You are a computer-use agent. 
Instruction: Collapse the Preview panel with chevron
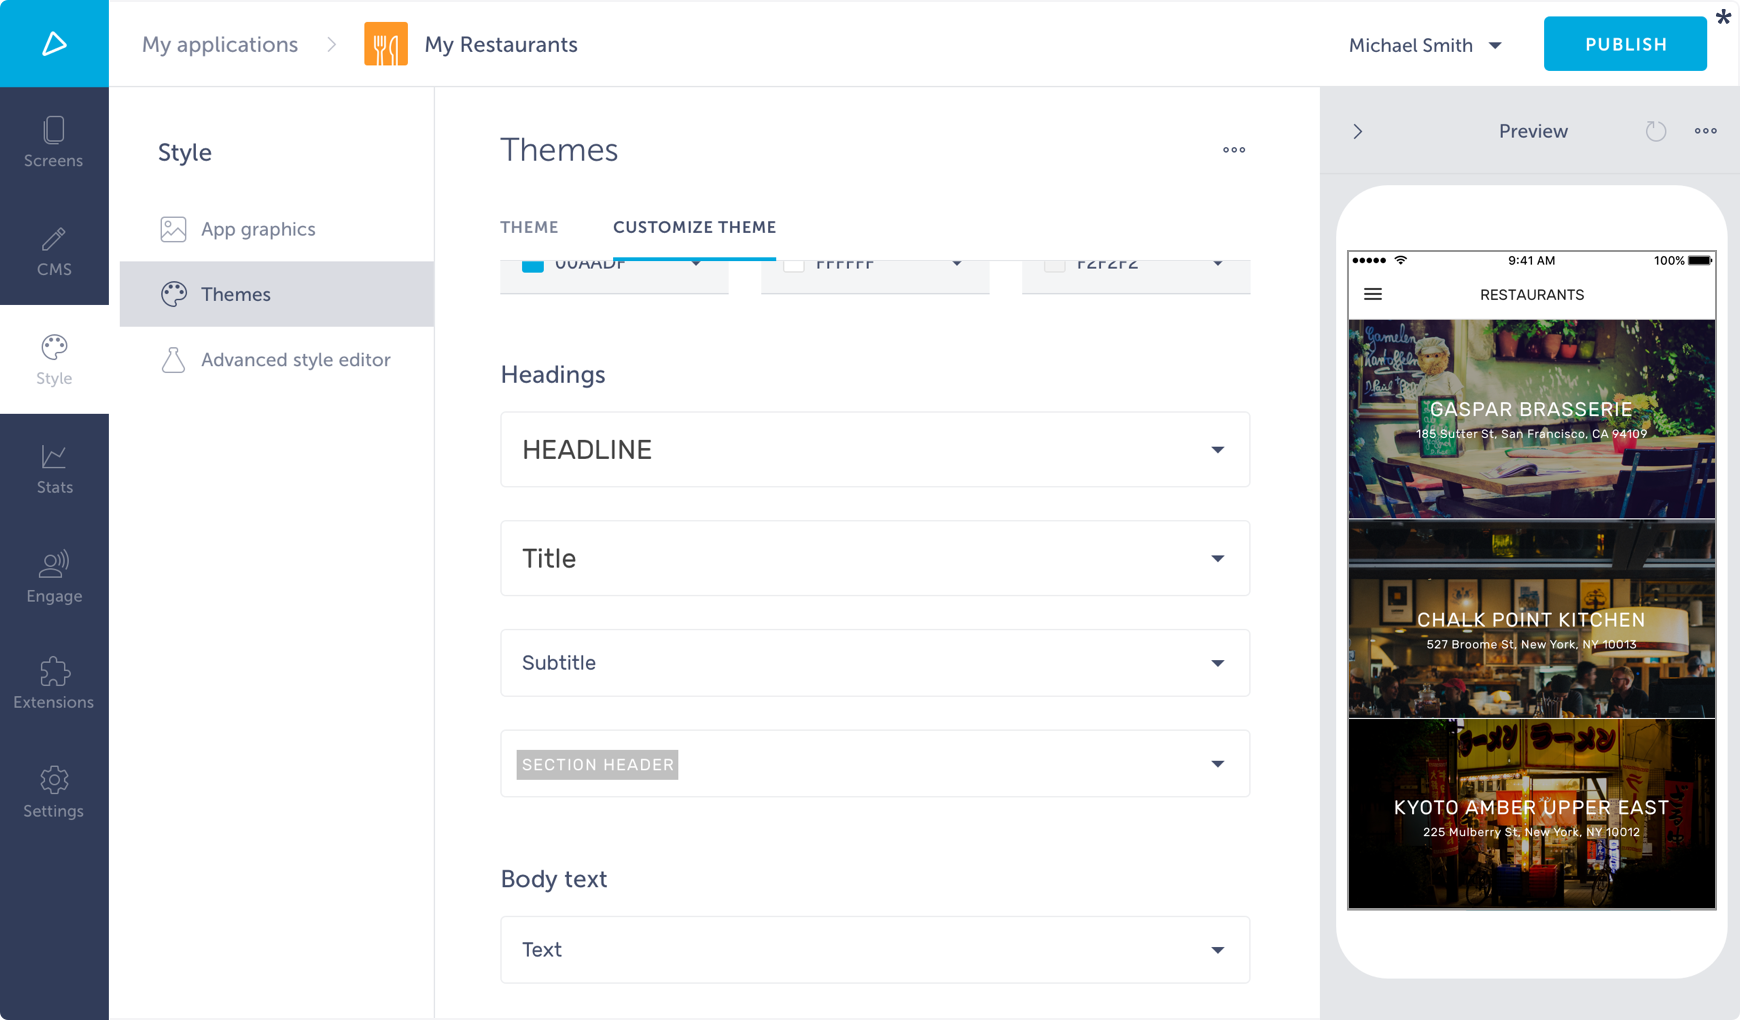click(x=1358, y=131)
